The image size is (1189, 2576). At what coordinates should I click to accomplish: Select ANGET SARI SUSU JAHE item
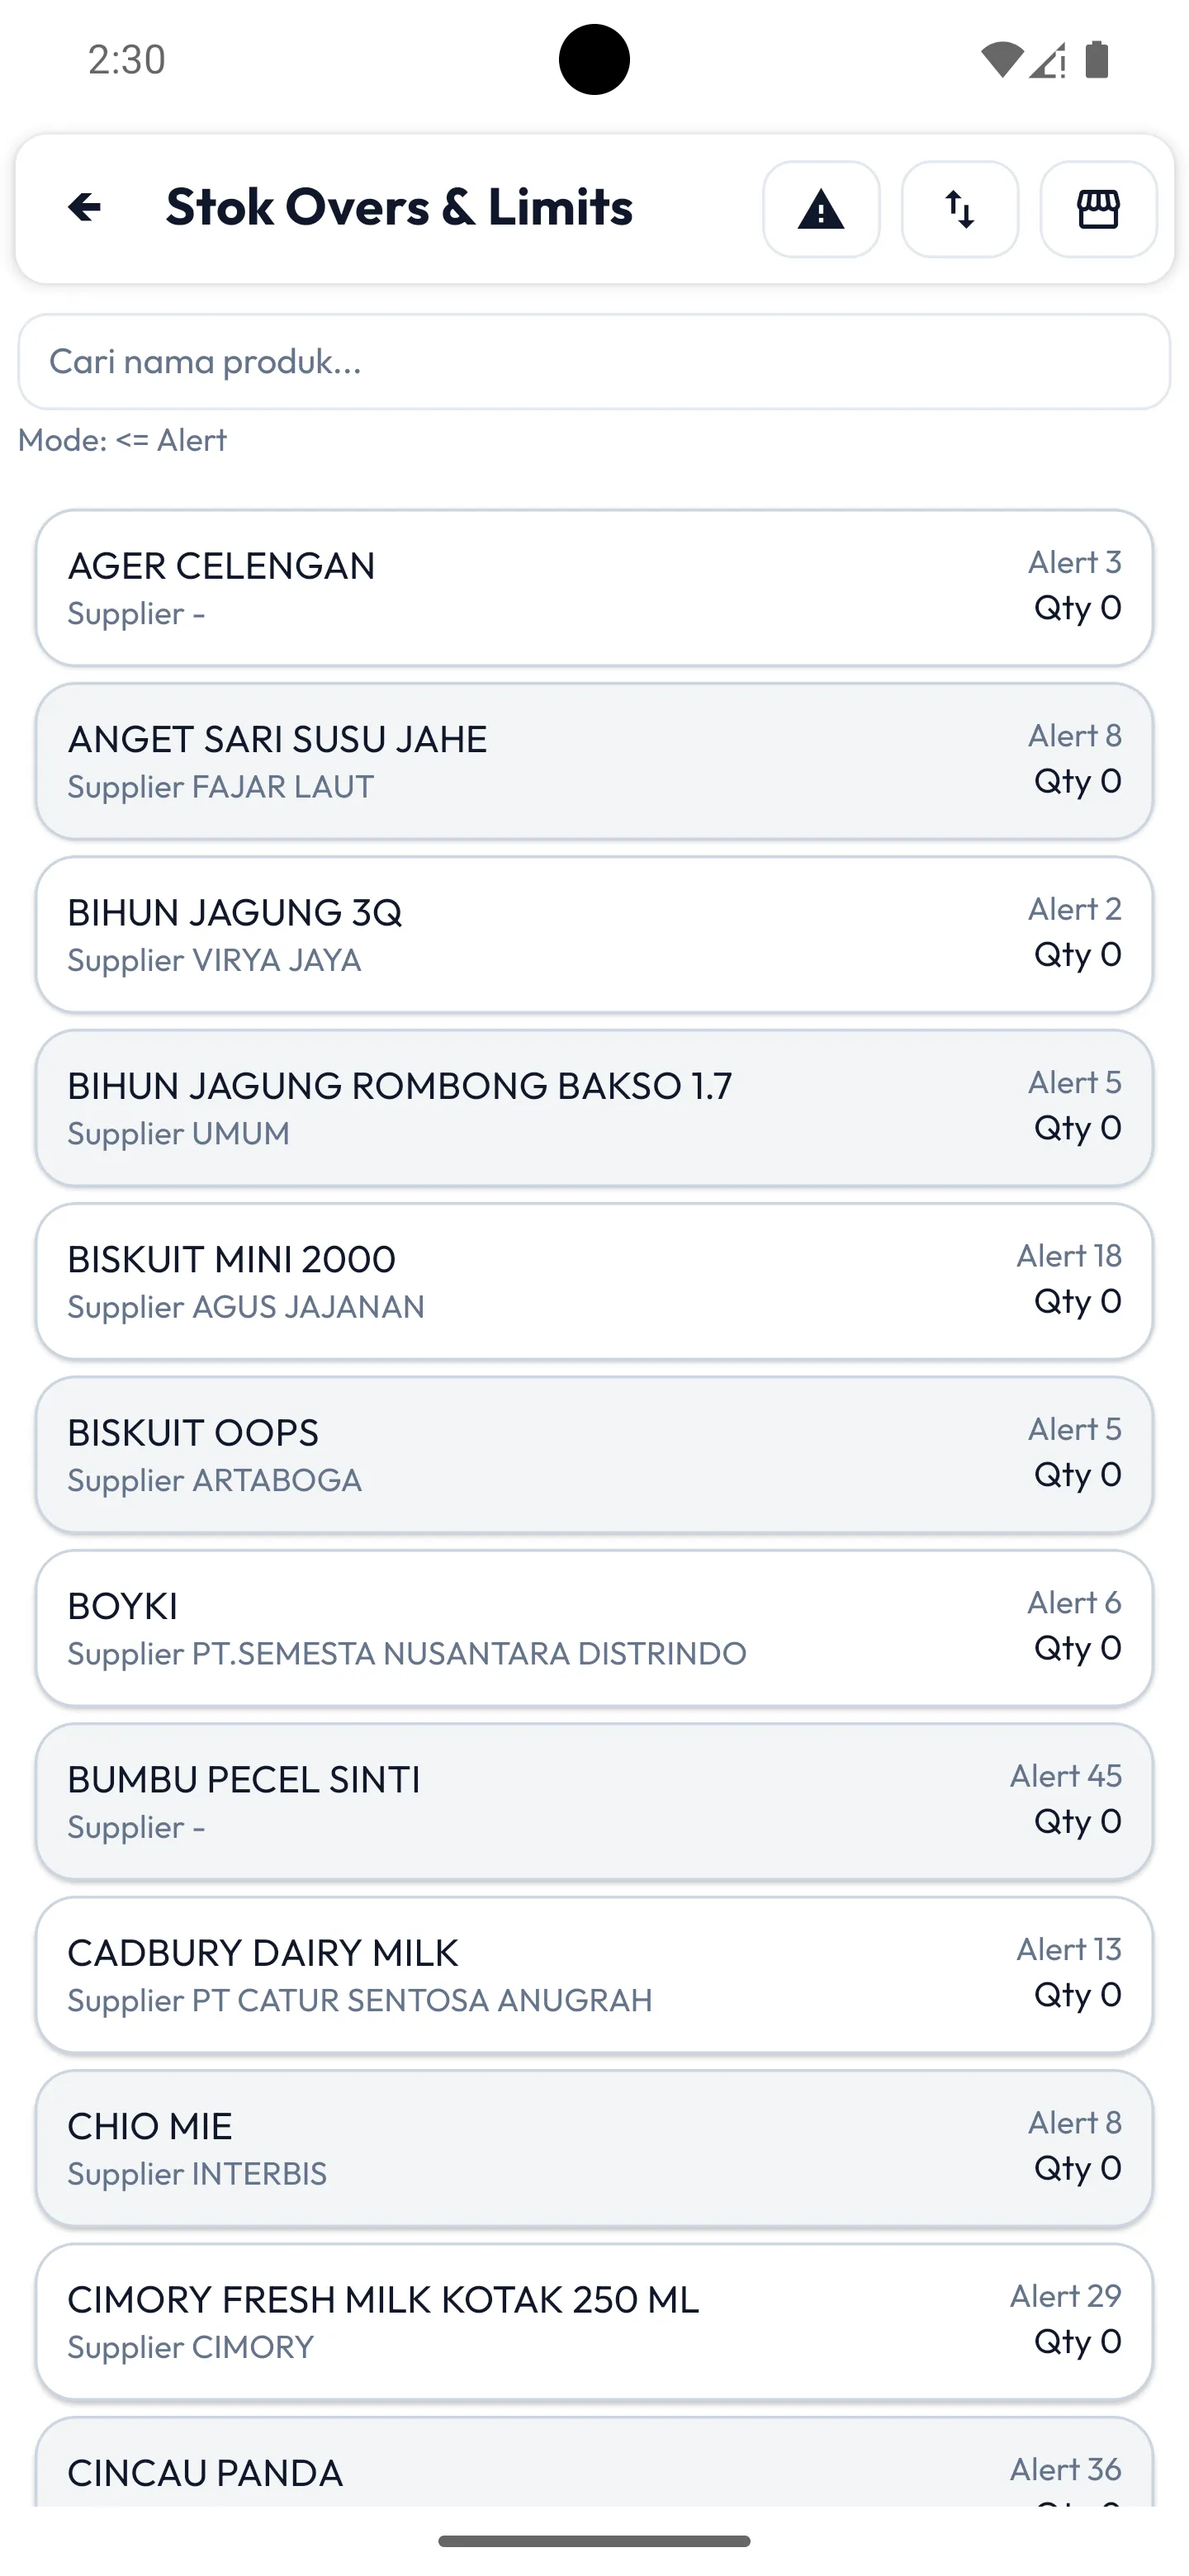click(594, 762)
